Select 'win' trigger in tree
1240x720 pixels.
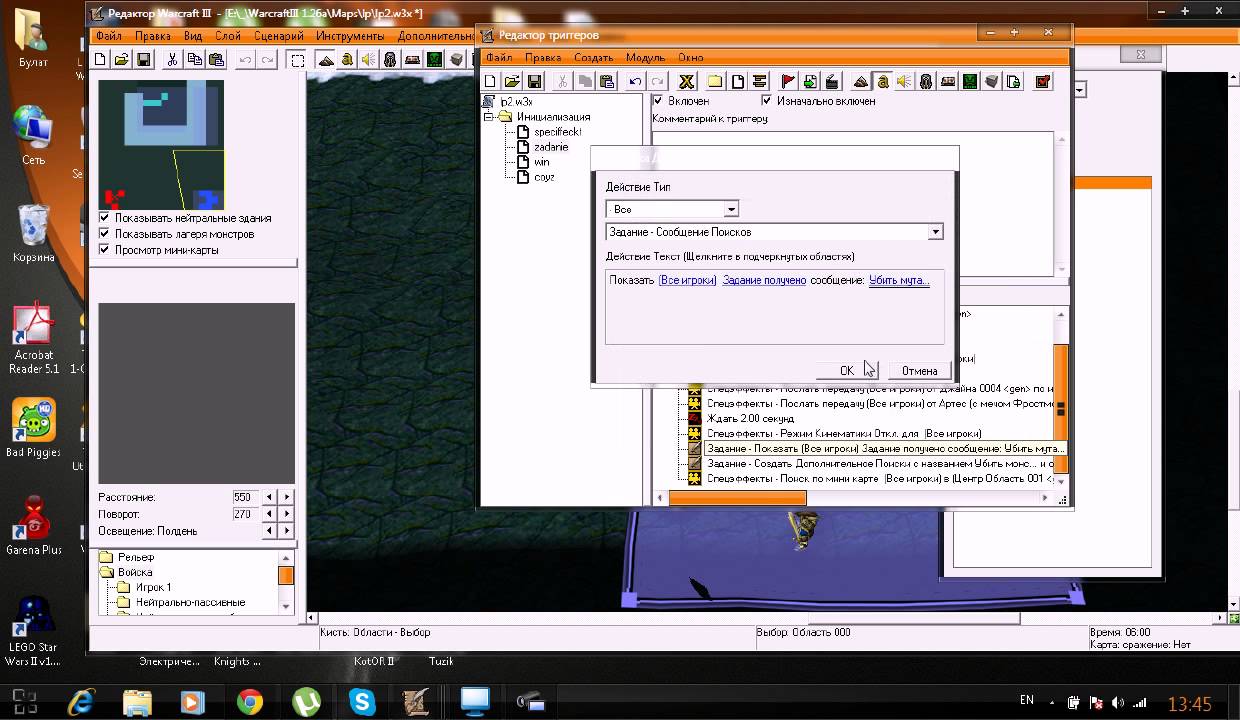click(541, 162)
